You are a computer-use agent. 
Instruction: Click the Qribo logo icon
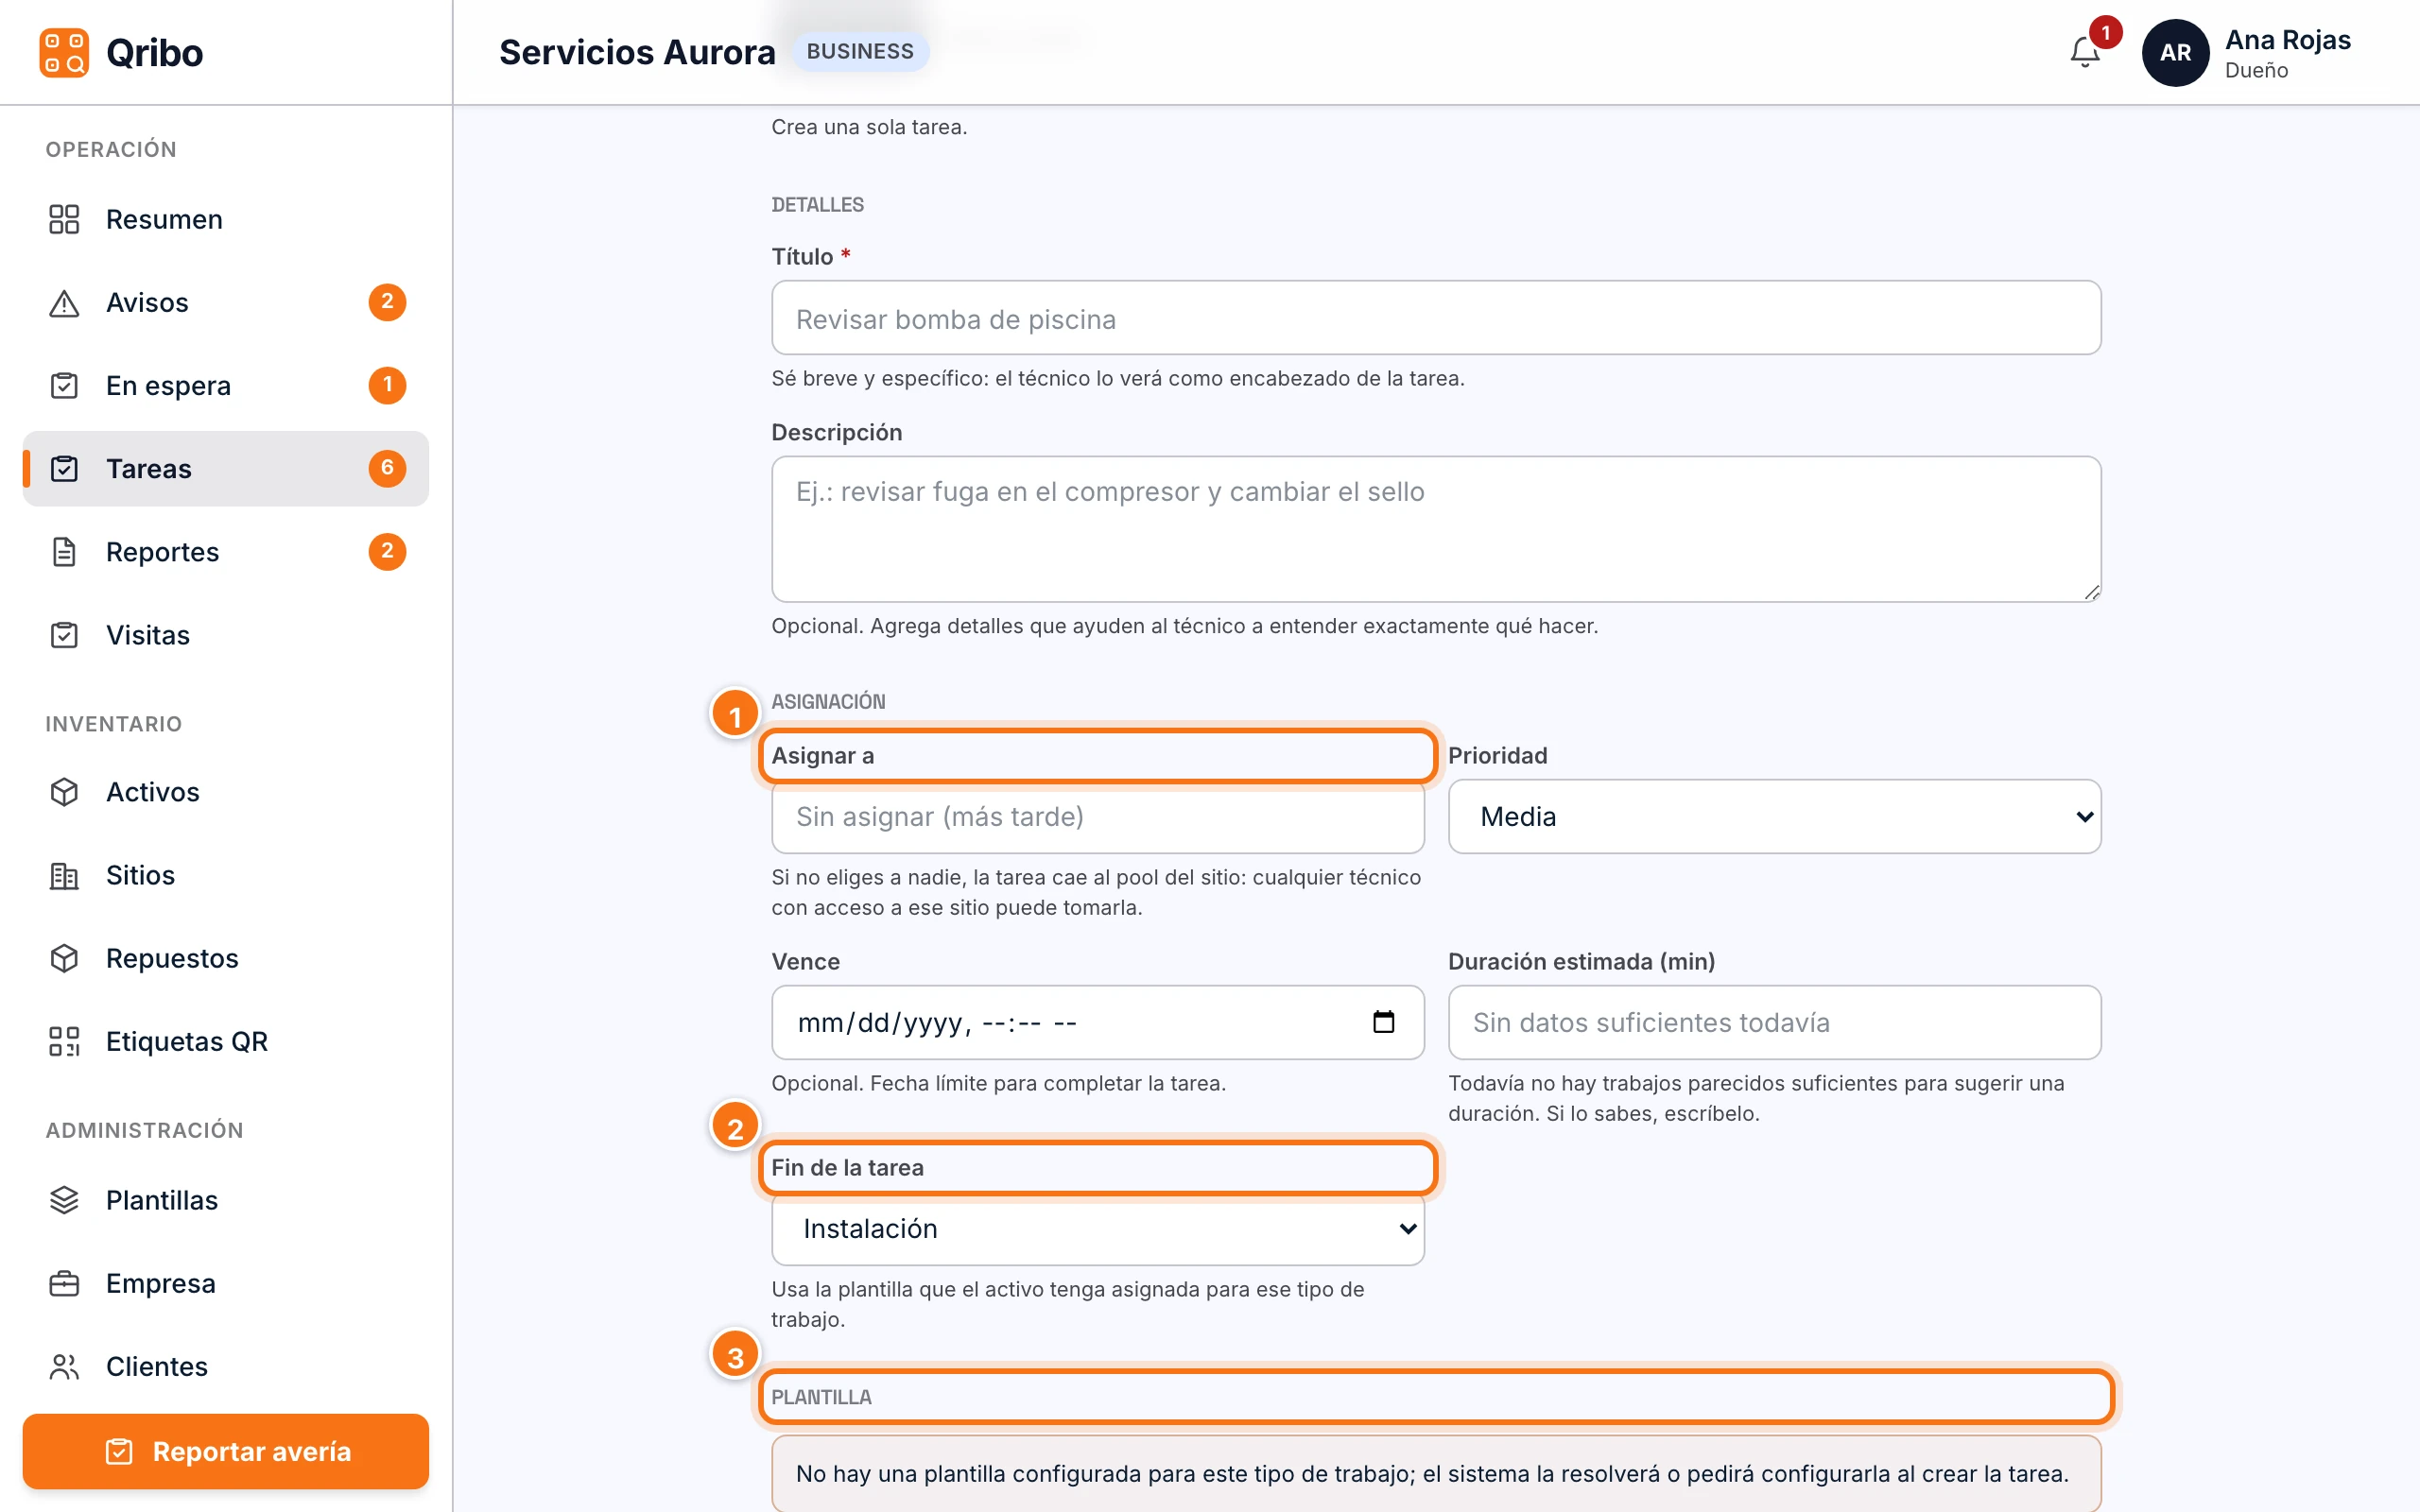(64, 52)
